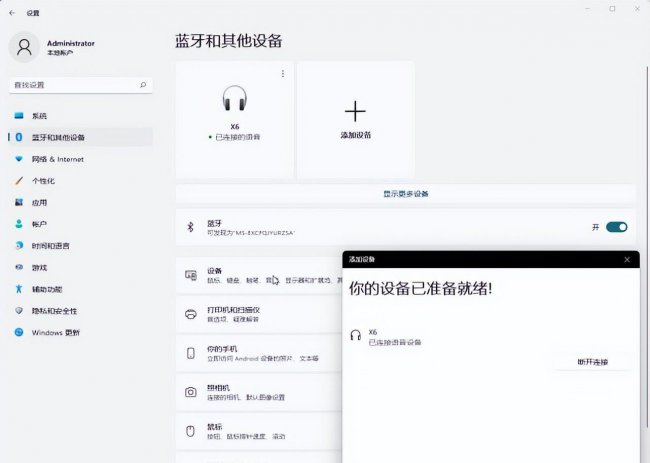The width and height of the screenshot is (650, 463).
Task: Maximize the Settings window
Action: click(612, 9)
